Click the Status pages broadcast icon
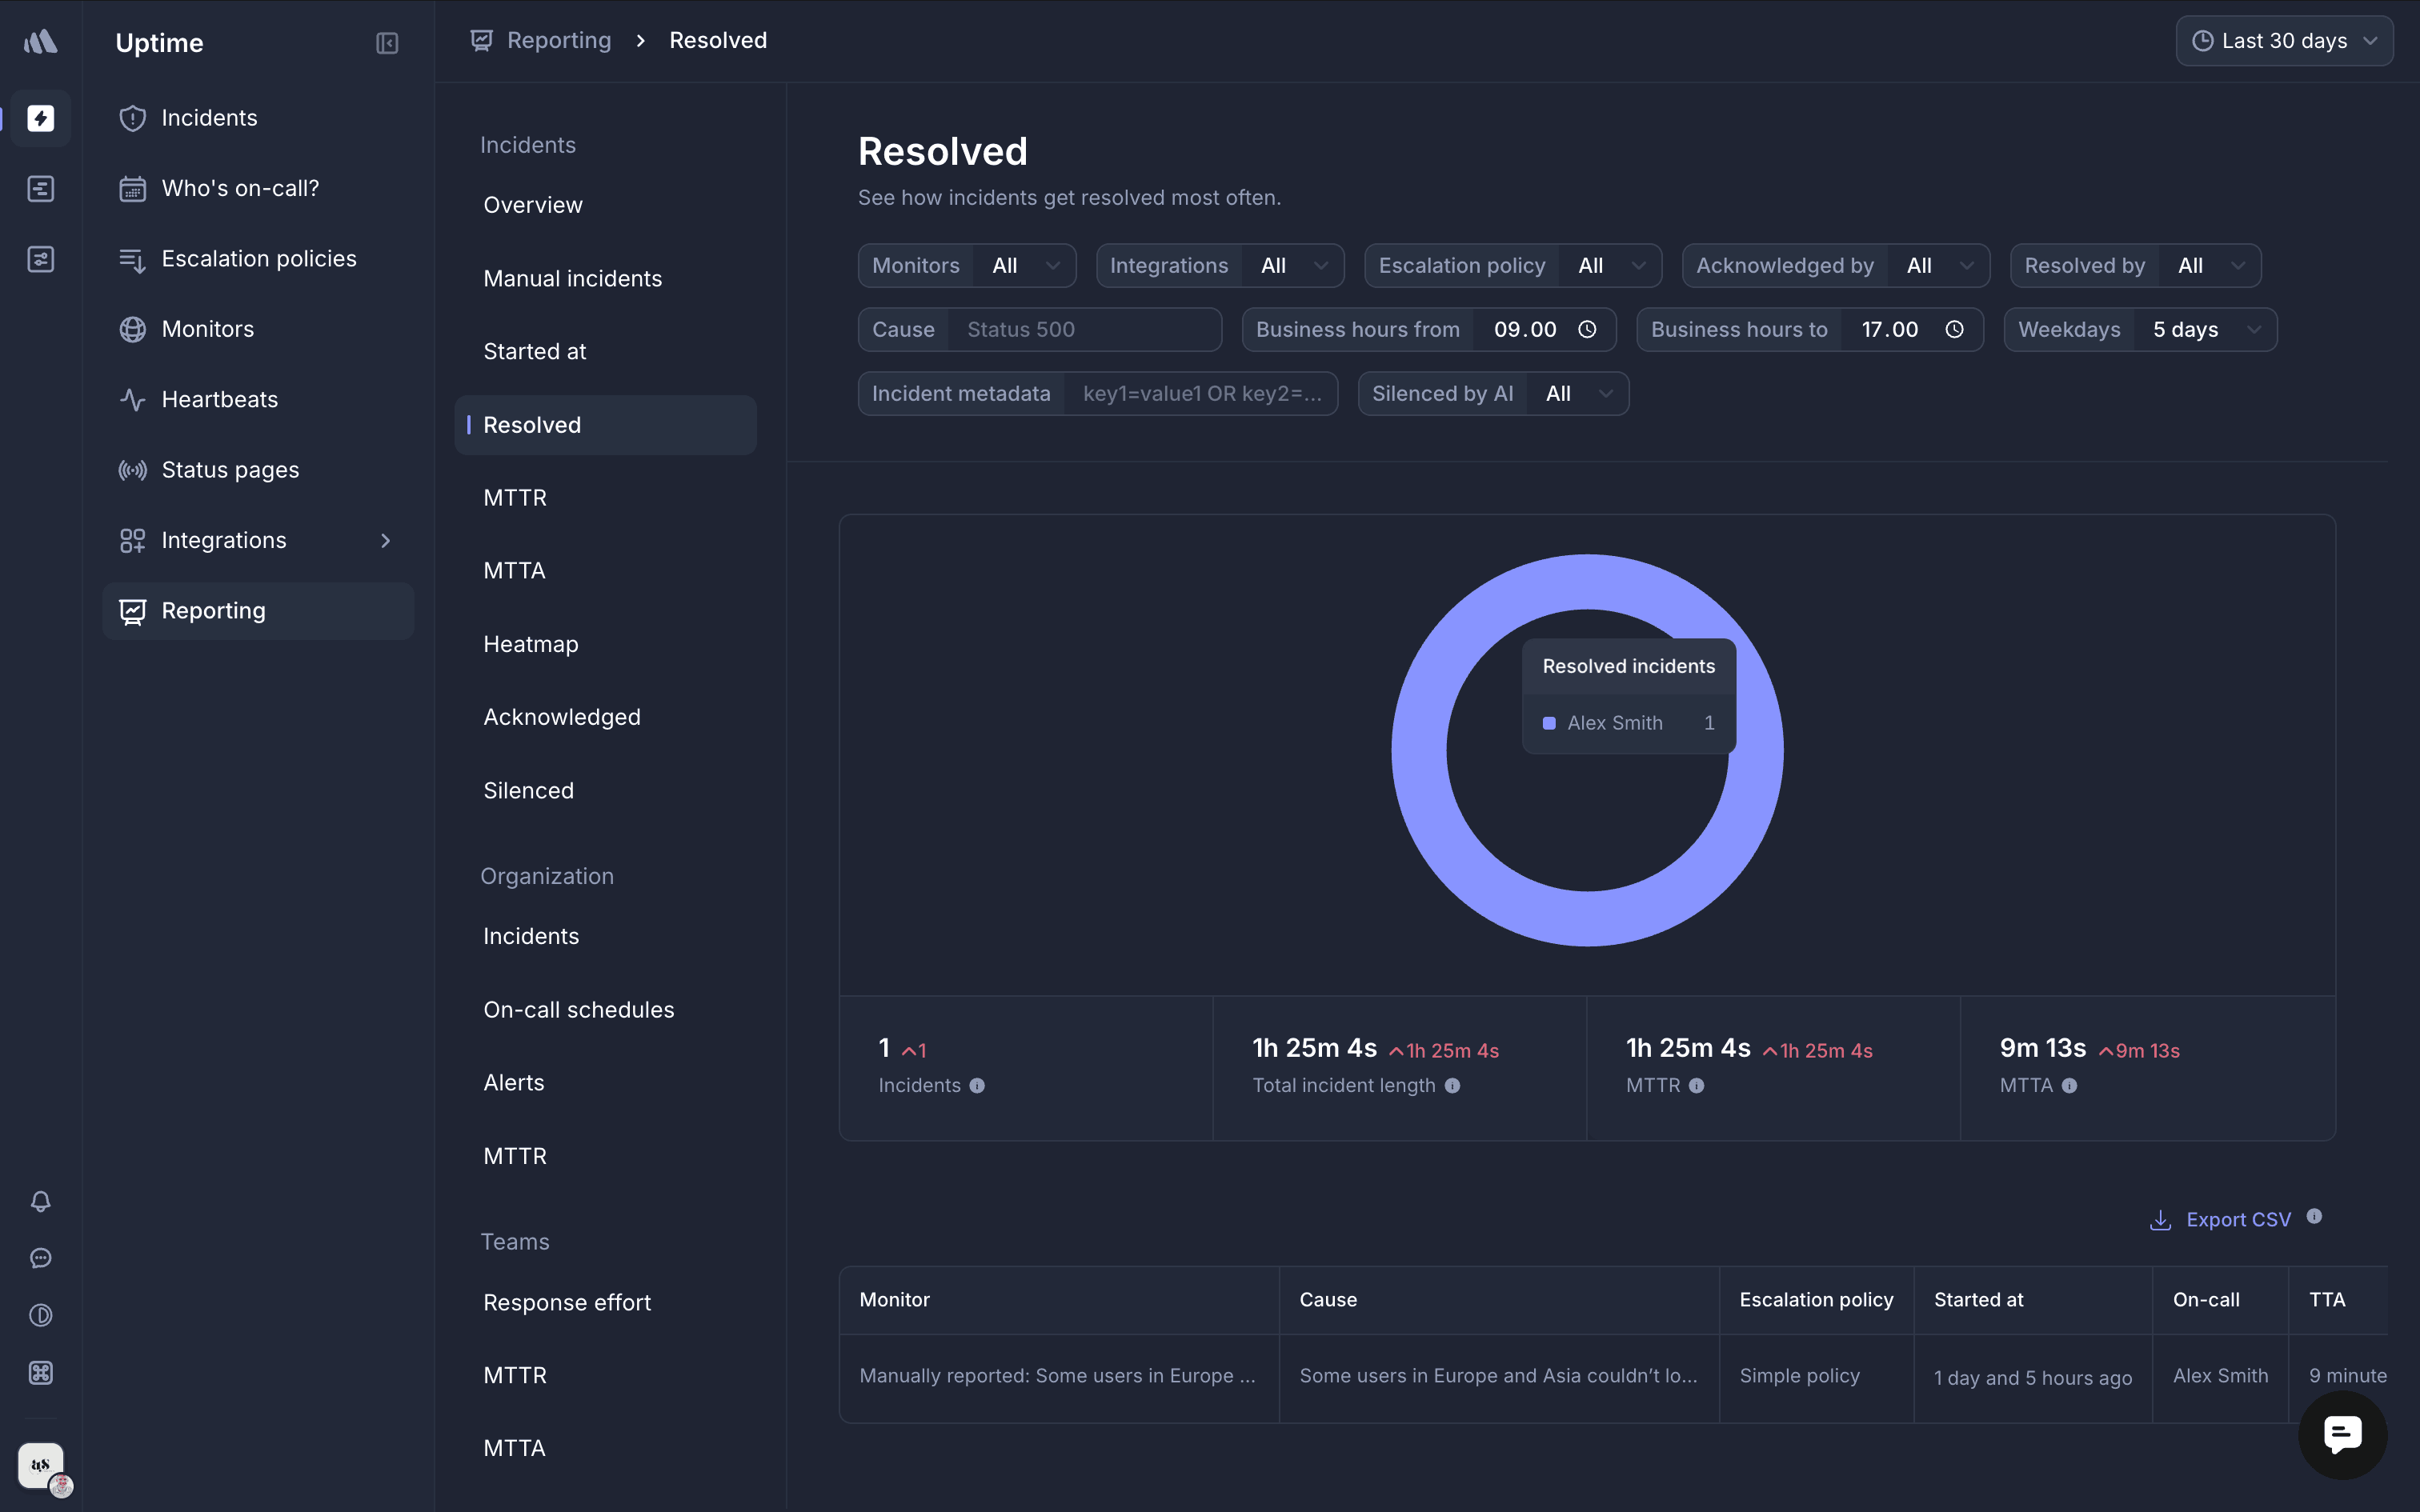This screenshot has width=2420, height=1512. coord(132,469)
